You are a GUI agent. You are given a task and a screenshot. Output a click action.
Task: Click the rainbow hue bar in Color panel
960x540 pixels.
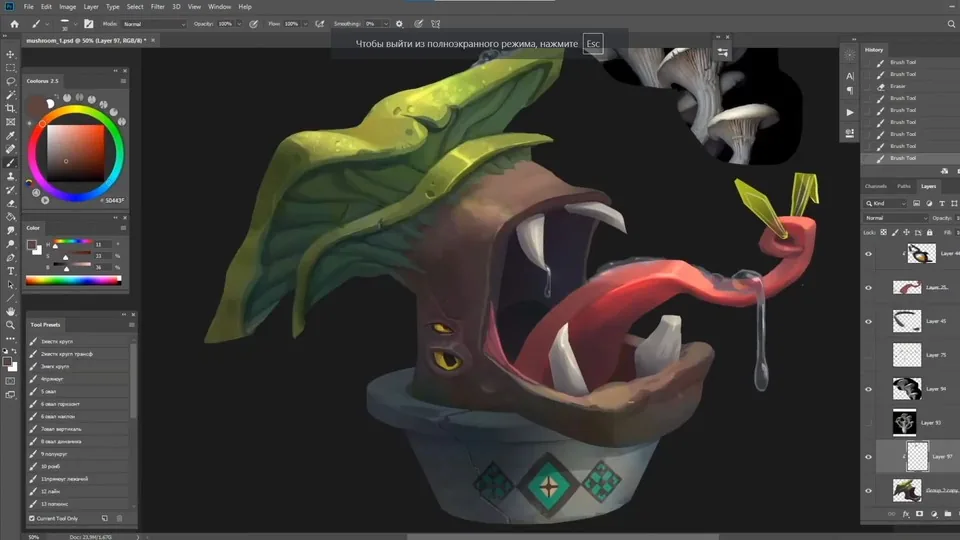coord(73,280)
